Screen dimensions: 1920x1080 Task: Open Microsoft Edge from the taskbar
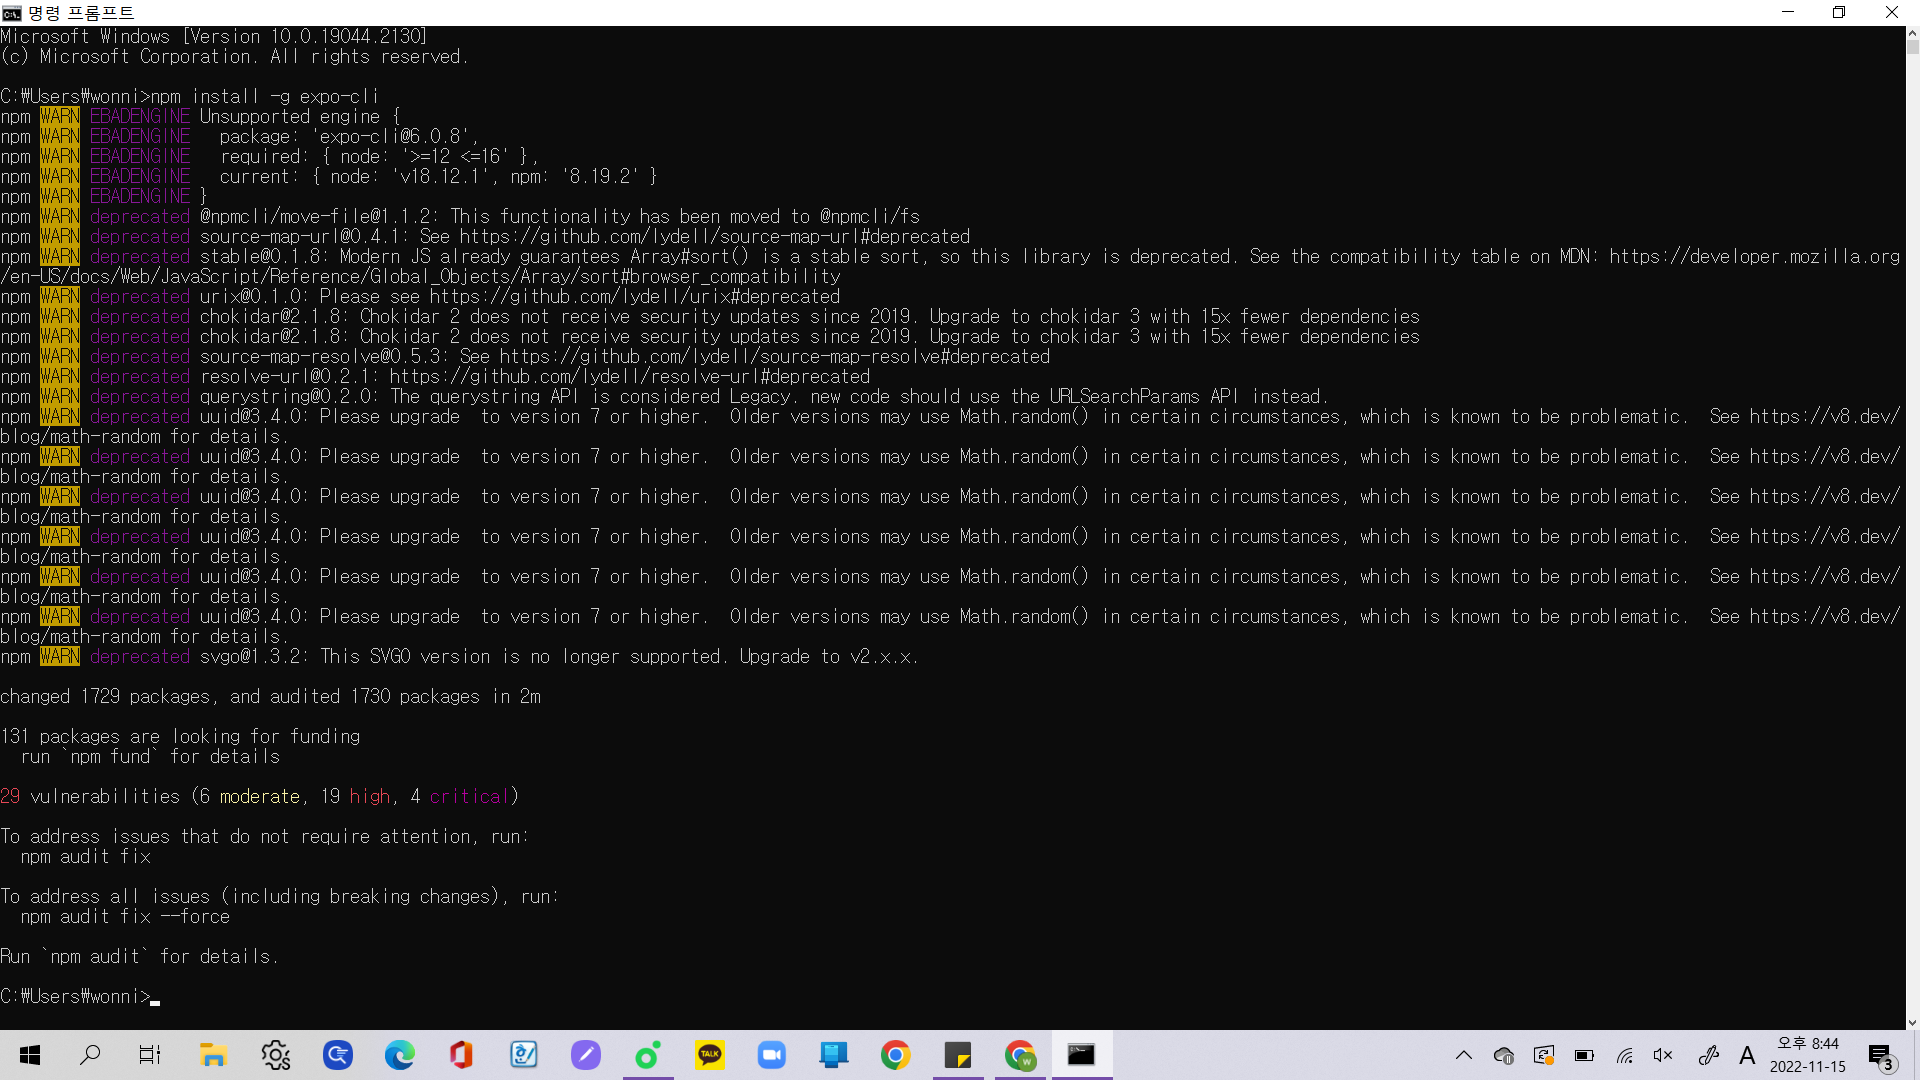coord(400,1055)
